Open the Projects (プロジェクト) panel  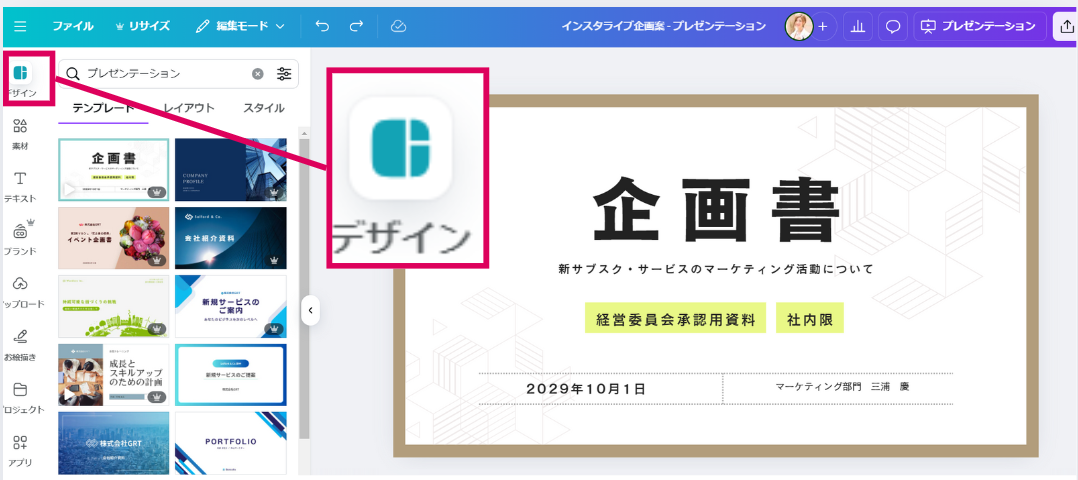click(x=20, y=395)
